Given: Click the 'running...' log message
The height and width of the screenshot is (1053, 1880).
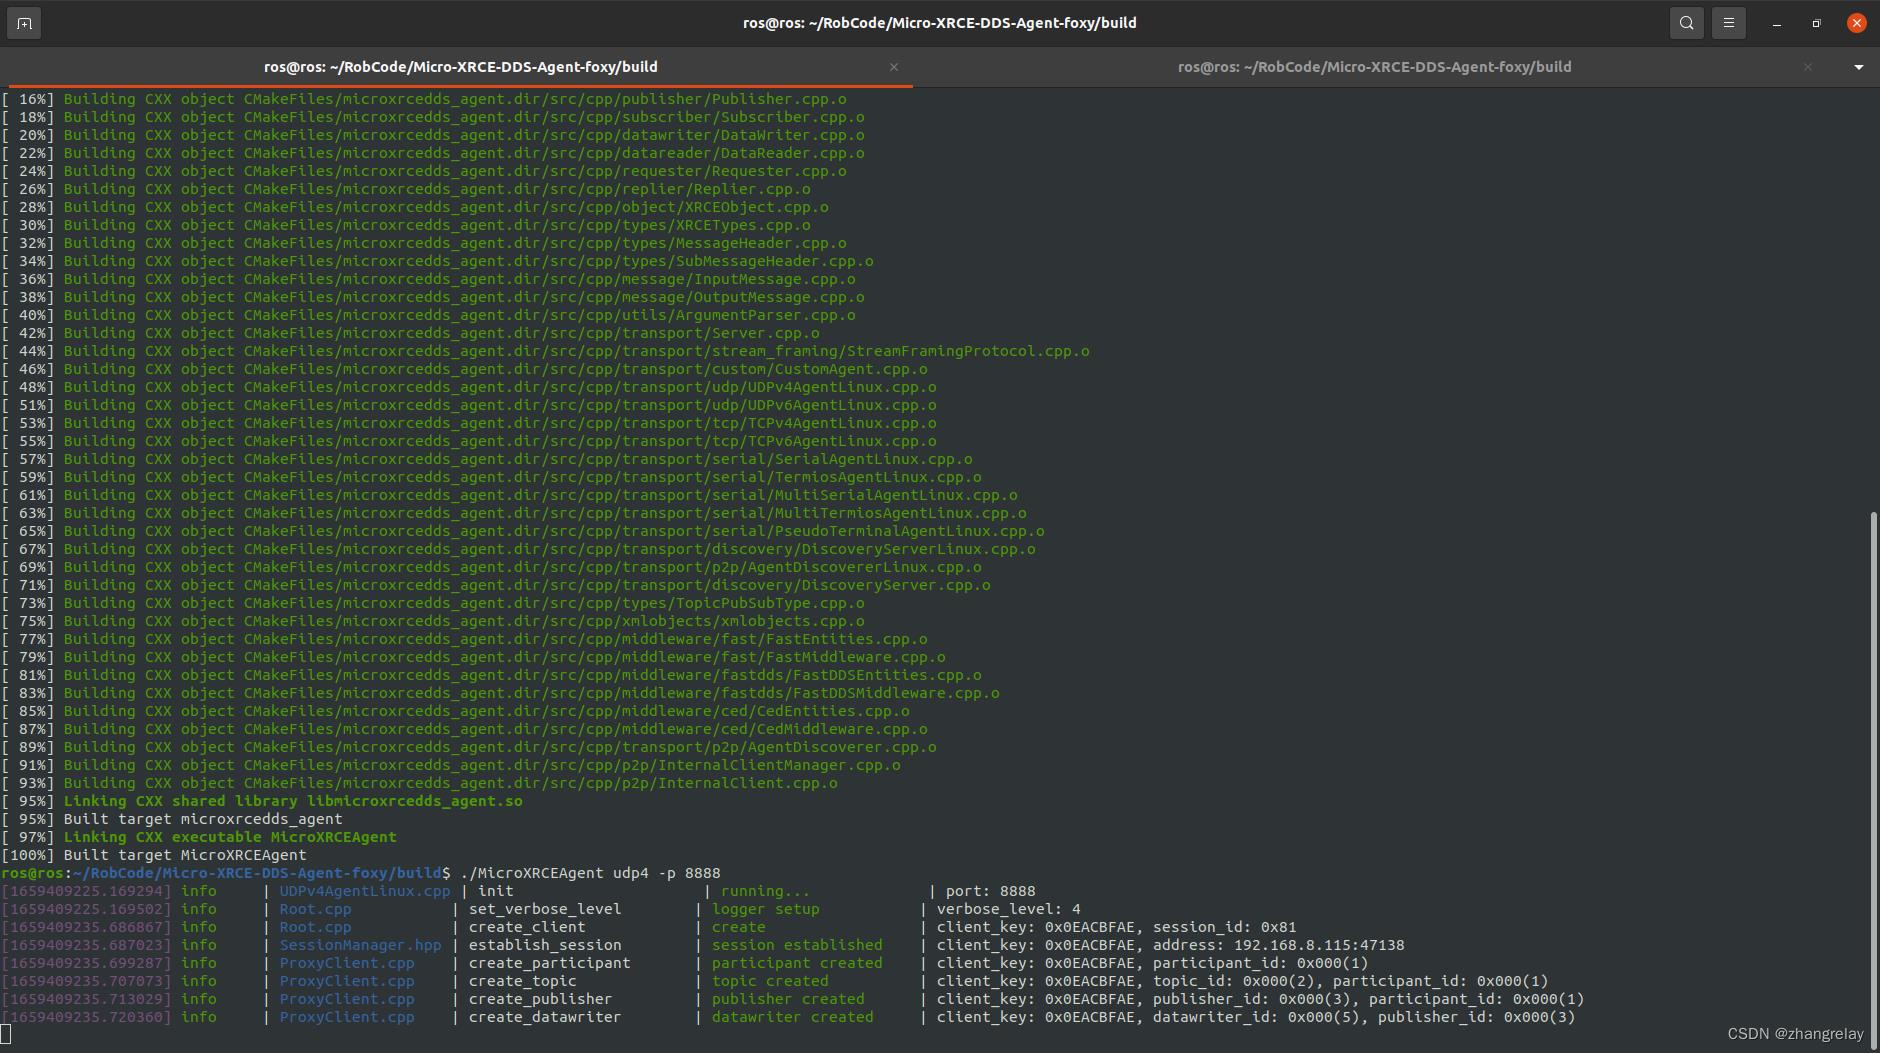Looking at the screenshot, I should pyautogui.click(x=765, y=891).
